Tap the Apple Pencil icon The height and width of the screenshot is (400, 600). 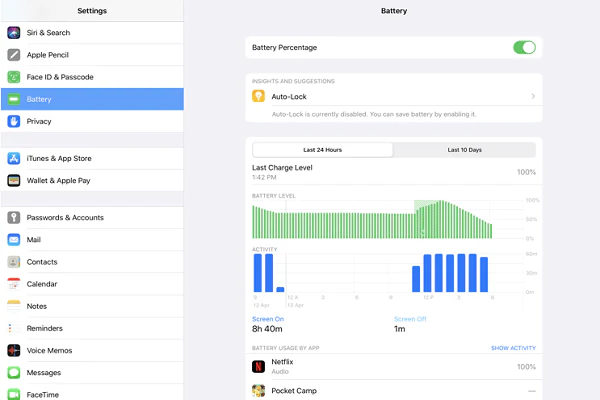[x=14, y=55]
